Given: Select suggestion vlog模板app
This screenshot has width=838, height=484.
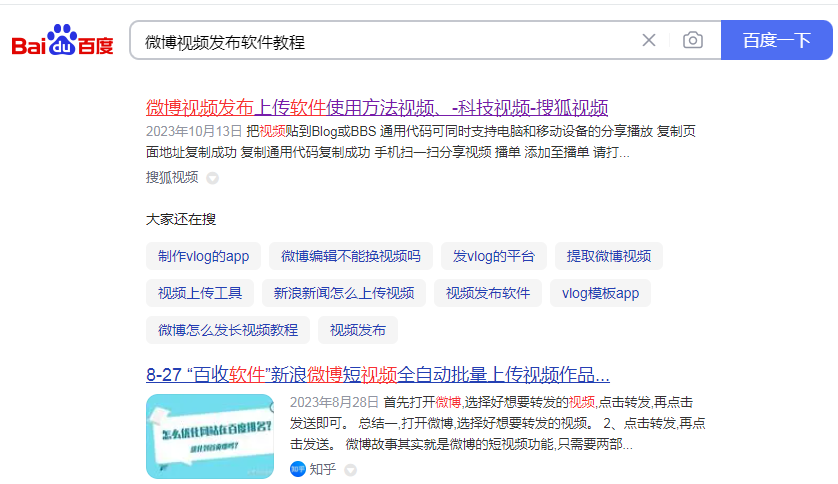Looking at the screenshot, I should coord(600,293).
